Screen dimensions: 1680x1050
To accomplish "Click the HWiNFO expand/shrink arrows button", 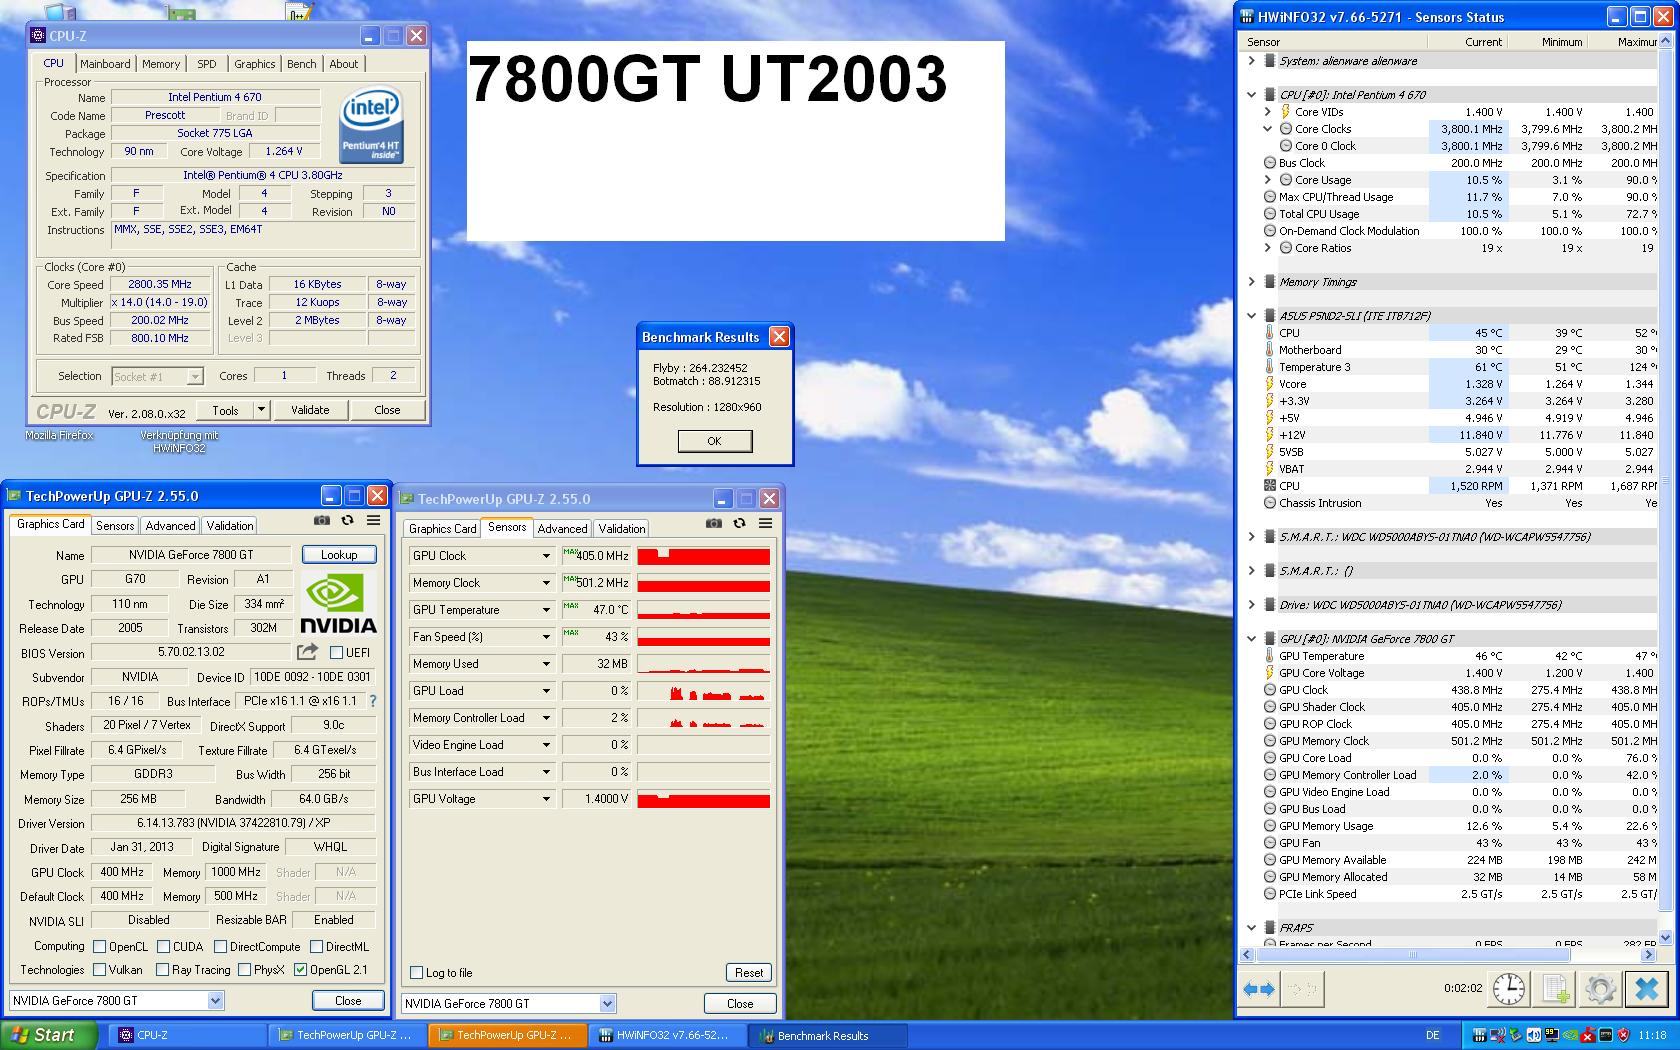I will (1259, 989).
